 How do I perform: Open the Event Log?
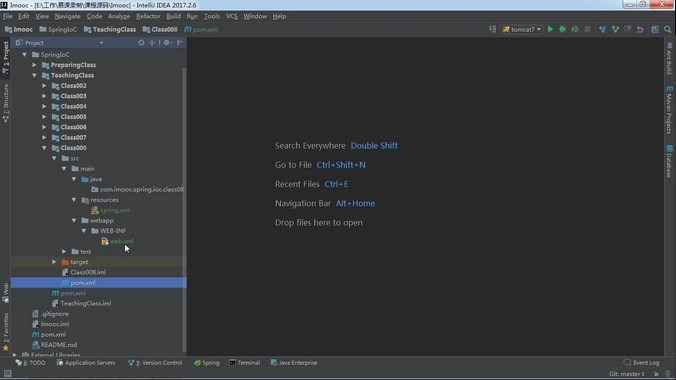(x=641, y=363)
